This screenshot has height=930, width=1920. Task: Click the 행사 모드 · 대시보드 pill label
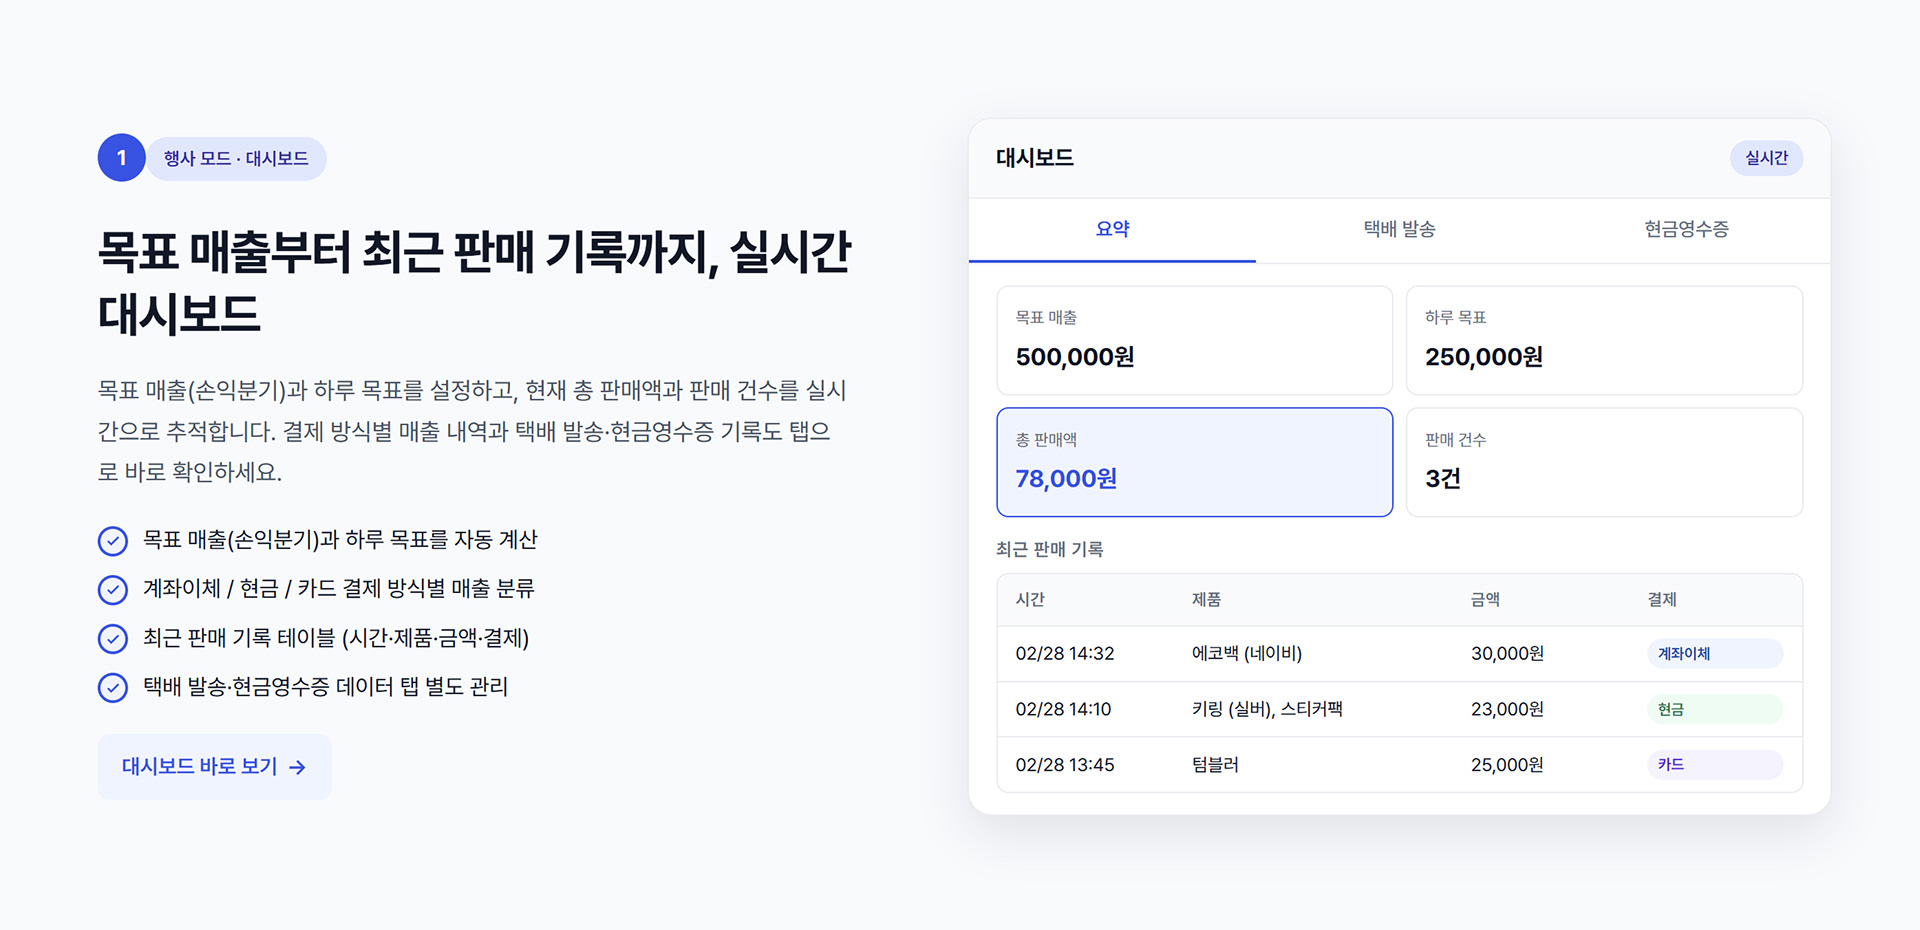click(236, 159)
